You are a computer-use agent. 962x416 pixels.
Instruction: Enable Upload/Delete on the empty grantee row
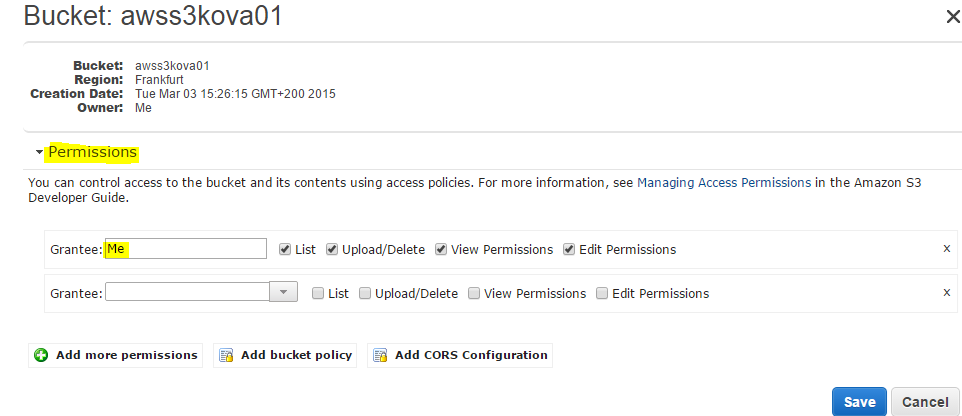coord(365,293)
